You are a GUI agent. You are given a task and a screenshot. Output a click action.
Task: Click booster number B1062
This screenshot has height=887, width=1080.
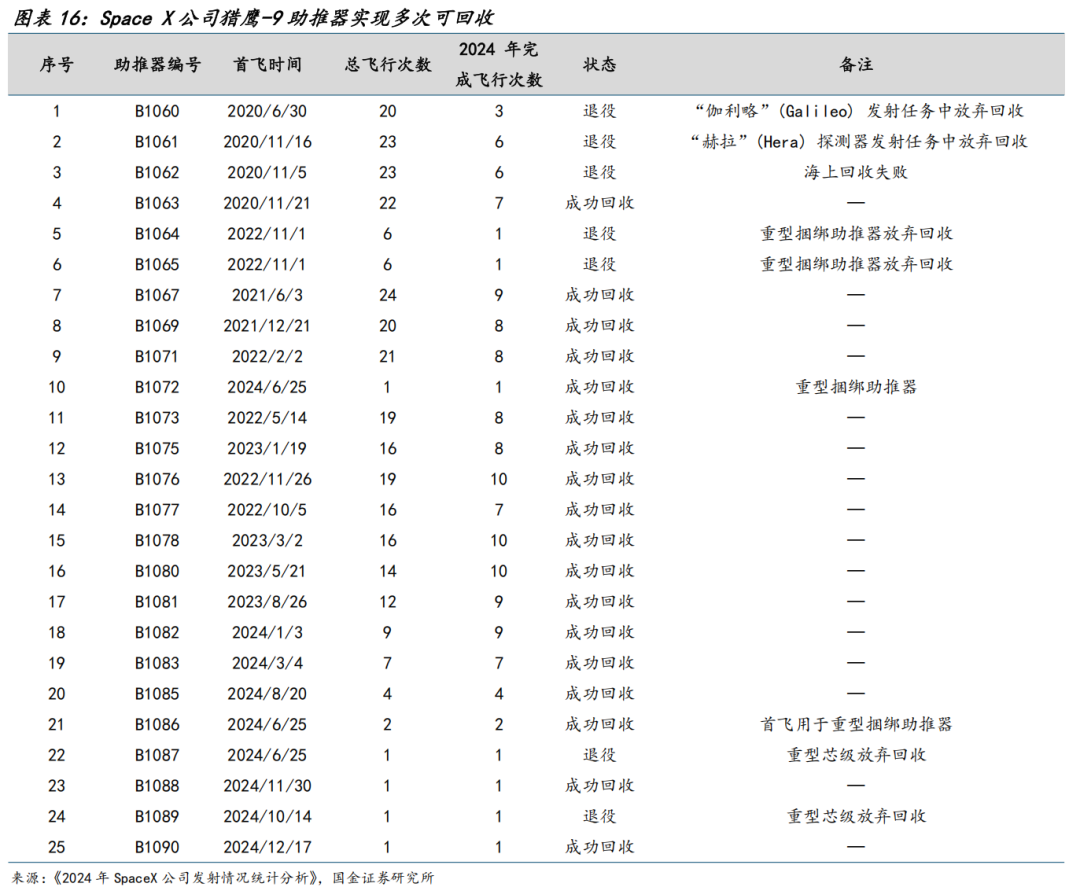(x=157, y=172)
